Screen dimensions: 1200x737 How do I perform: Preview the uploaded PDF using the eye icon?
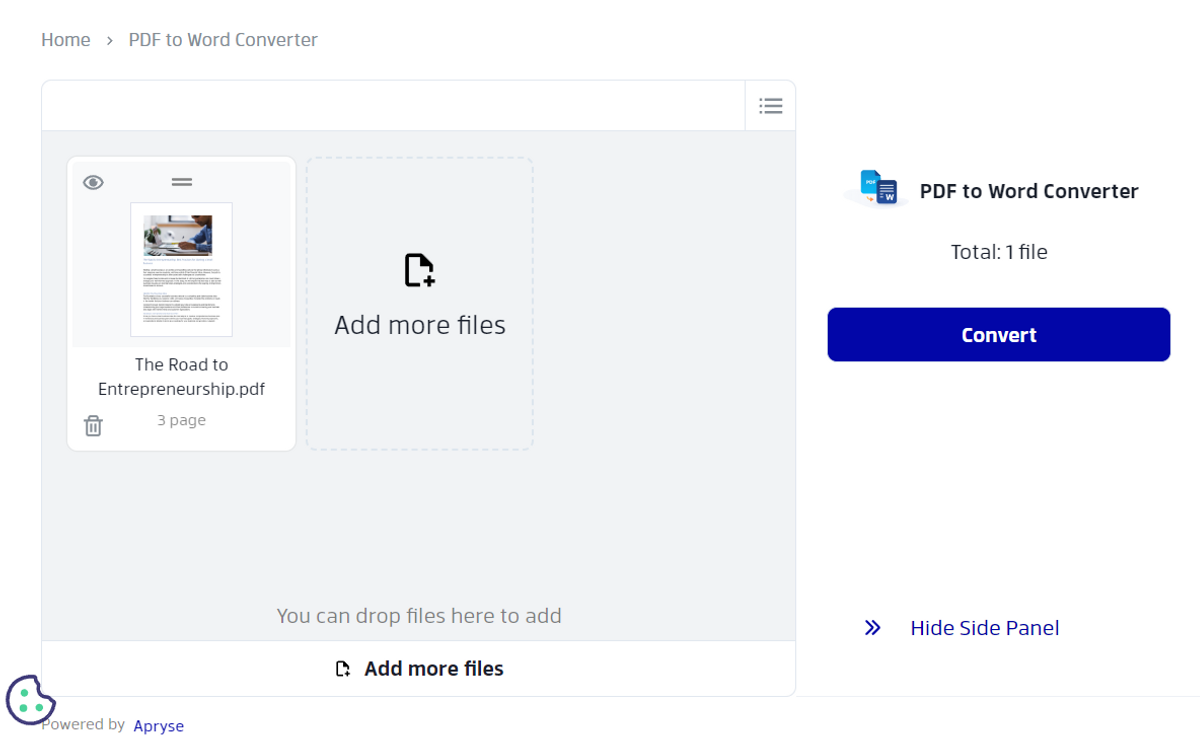(x=93, y=182)
